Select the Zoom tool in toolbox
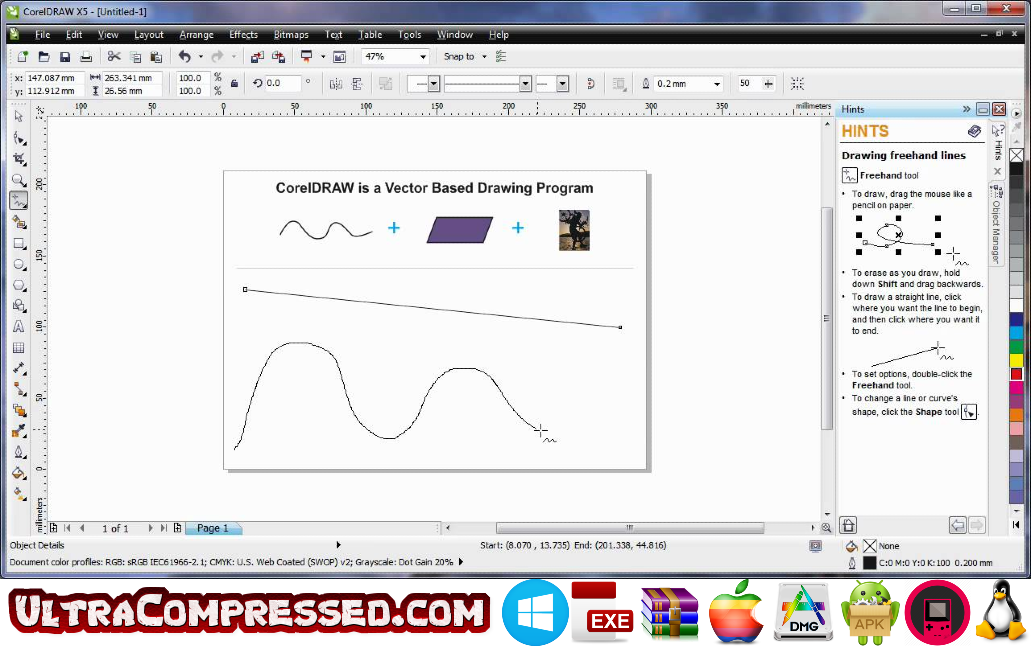Viewport: 1031px width, 646px height. [x=19, y=180]
